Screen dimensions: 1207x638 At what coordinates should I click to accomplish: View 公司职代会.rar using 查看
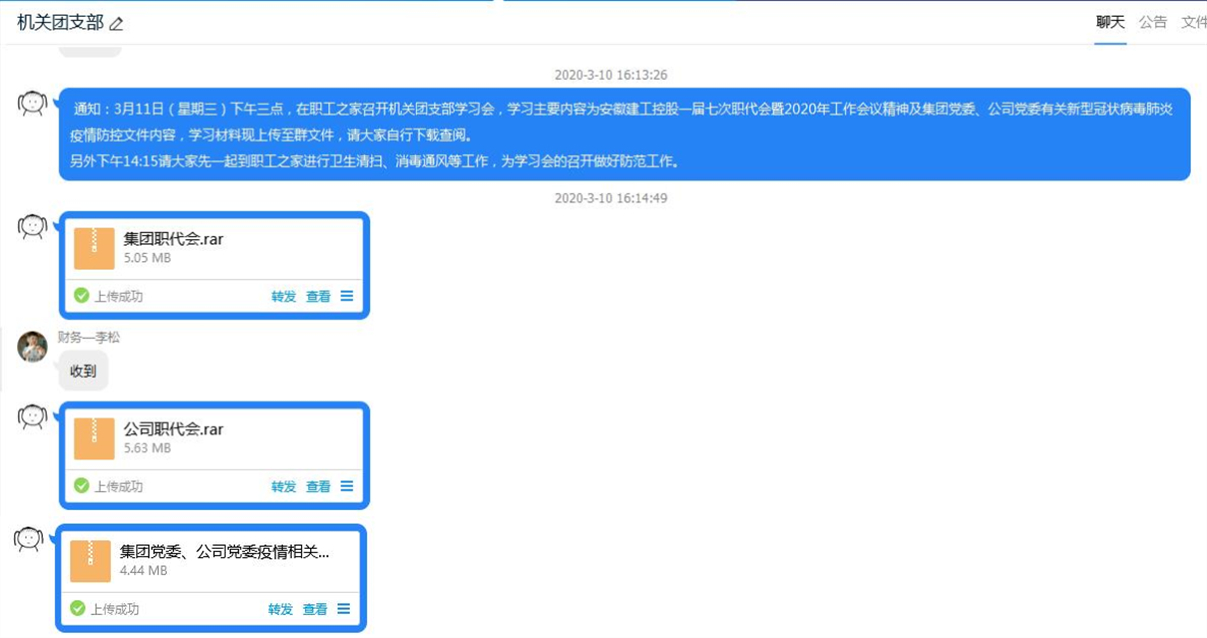tap(318, 486)
